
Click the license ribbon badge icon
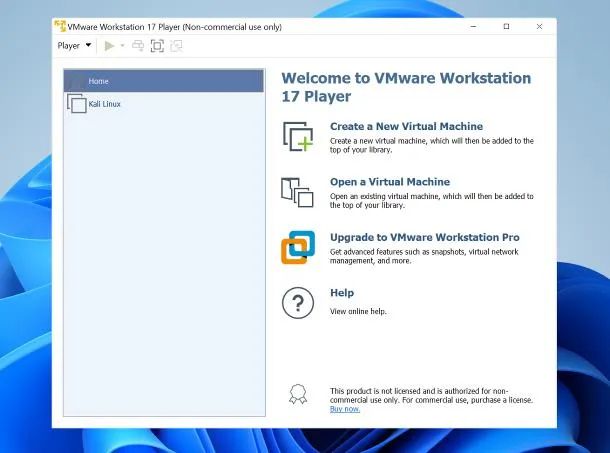pyautogui.click(x=298, y=395)
